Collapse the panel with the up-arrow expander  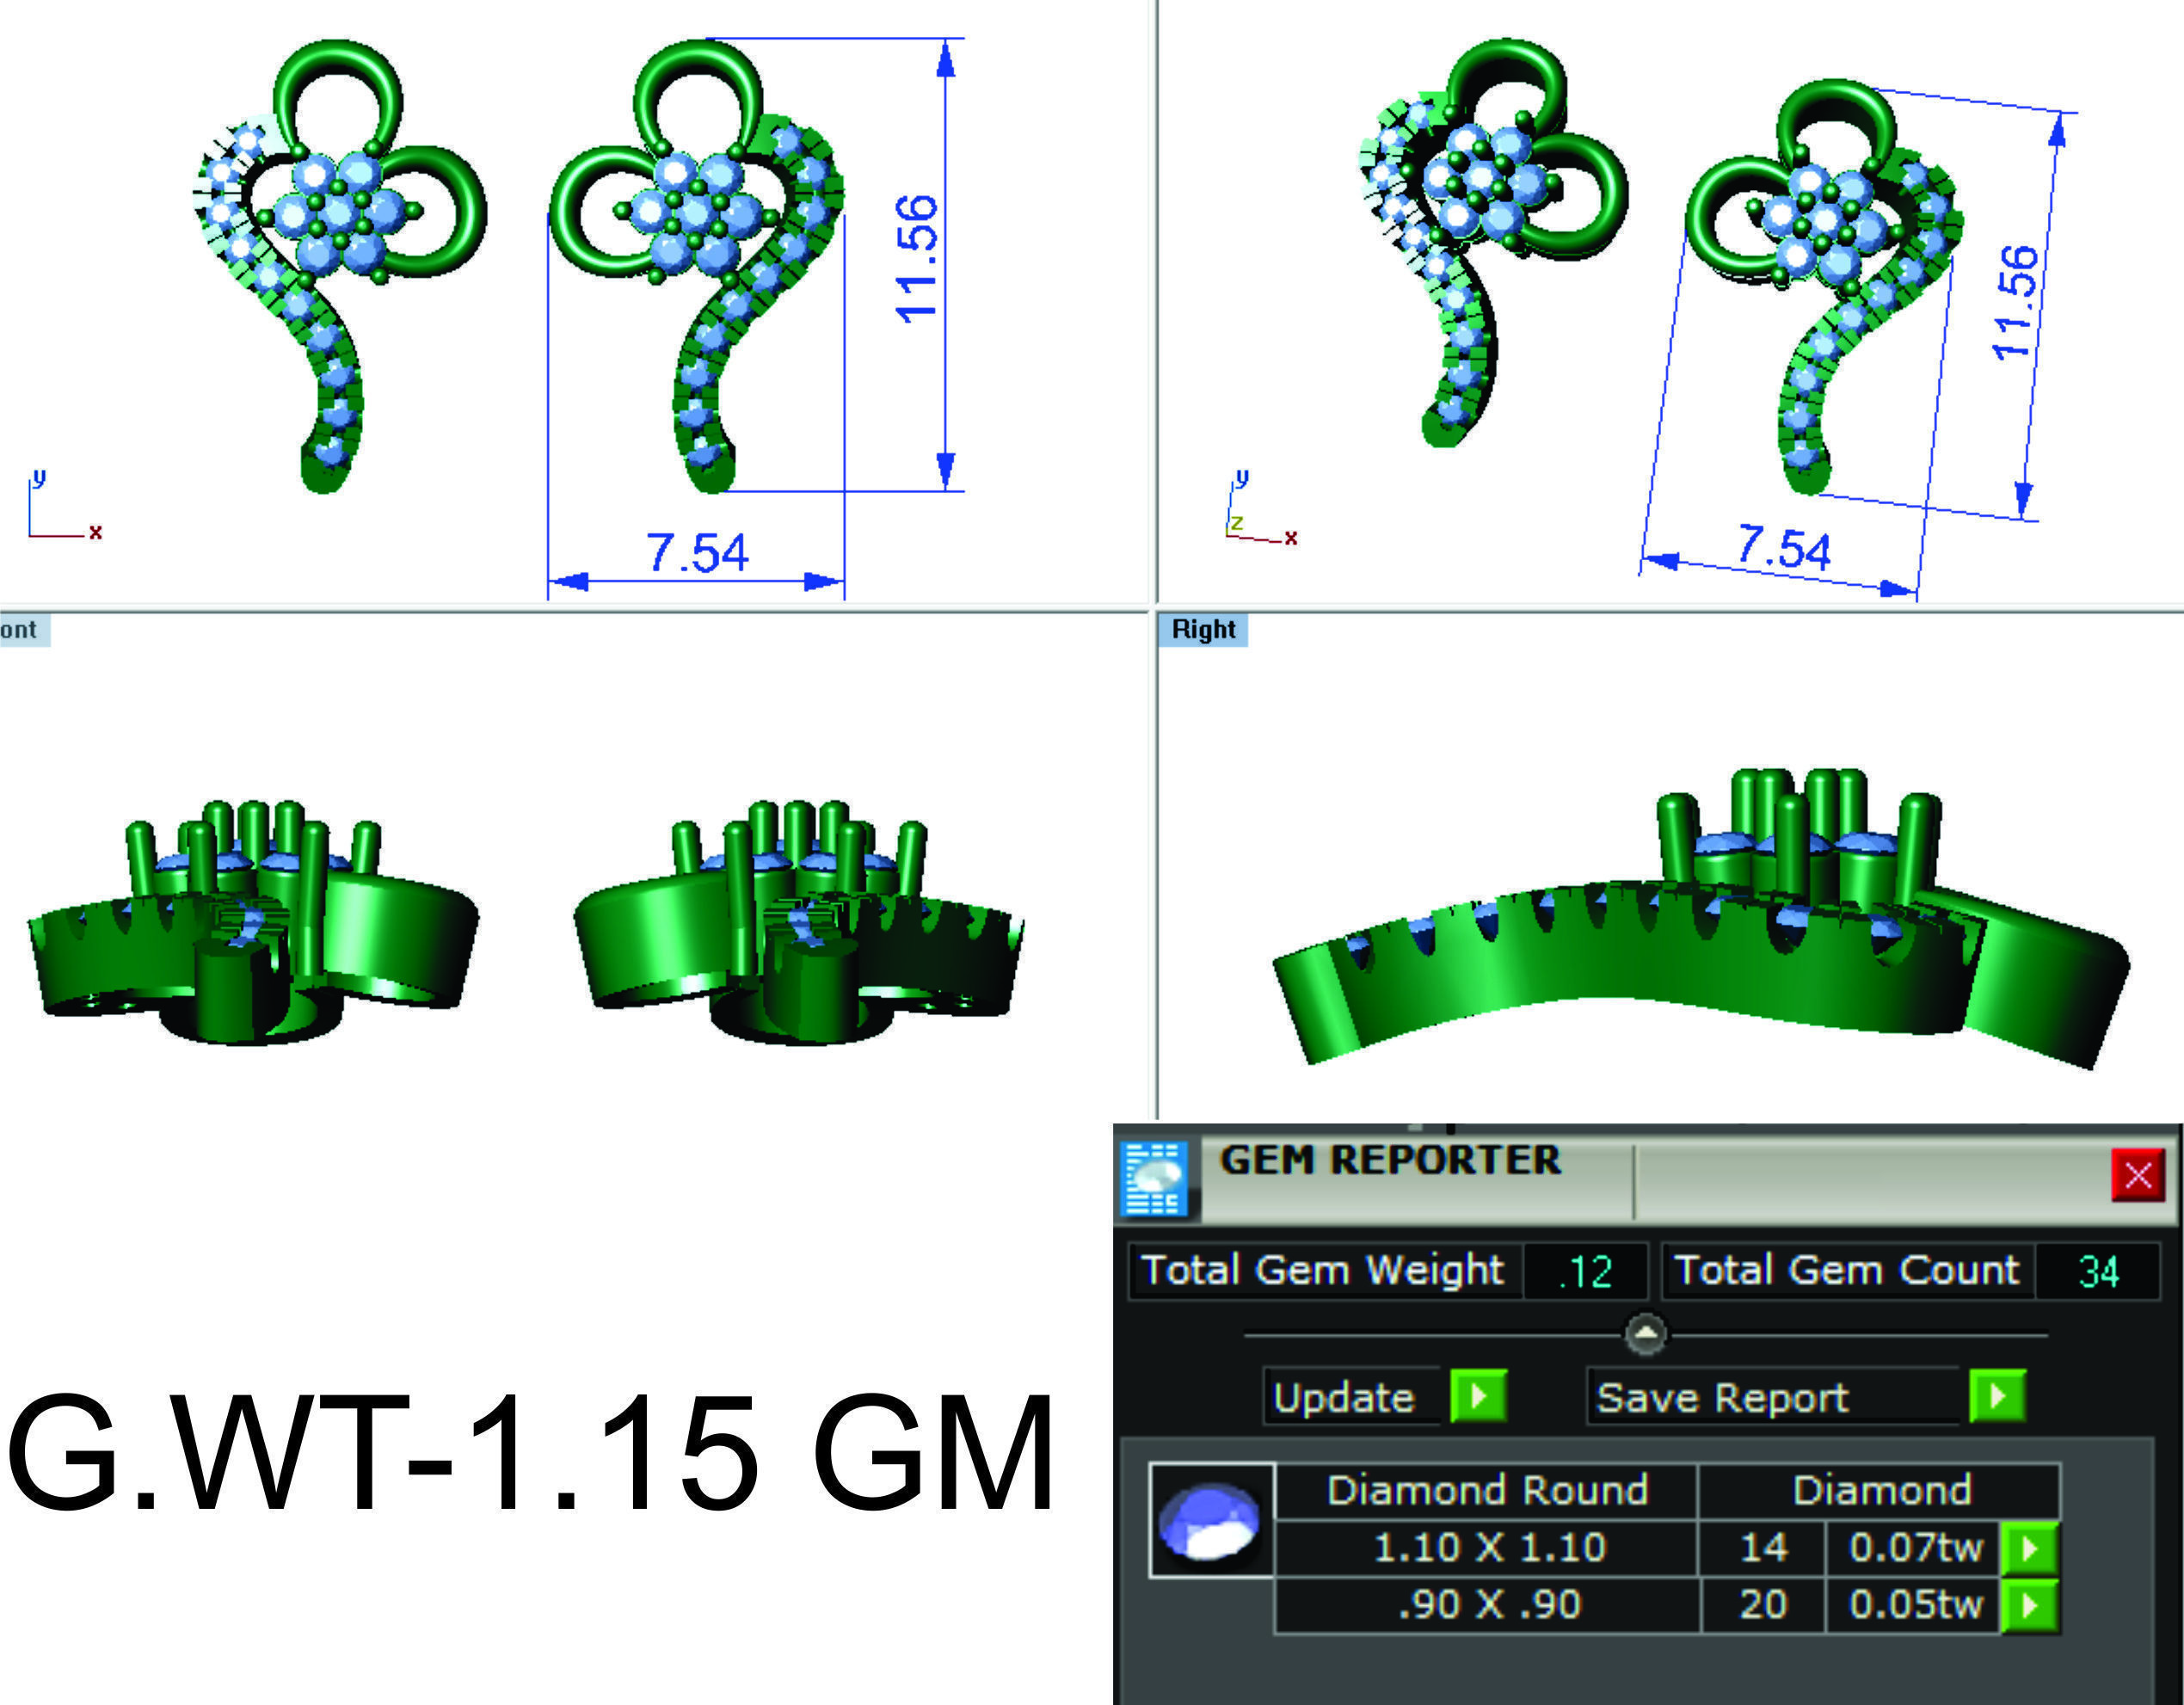coord(1646,1334)
